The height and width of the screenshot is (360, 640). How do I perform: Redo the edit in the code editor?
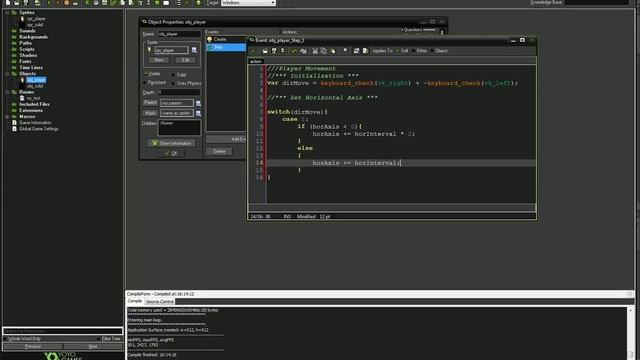click(x=303, y=51)
